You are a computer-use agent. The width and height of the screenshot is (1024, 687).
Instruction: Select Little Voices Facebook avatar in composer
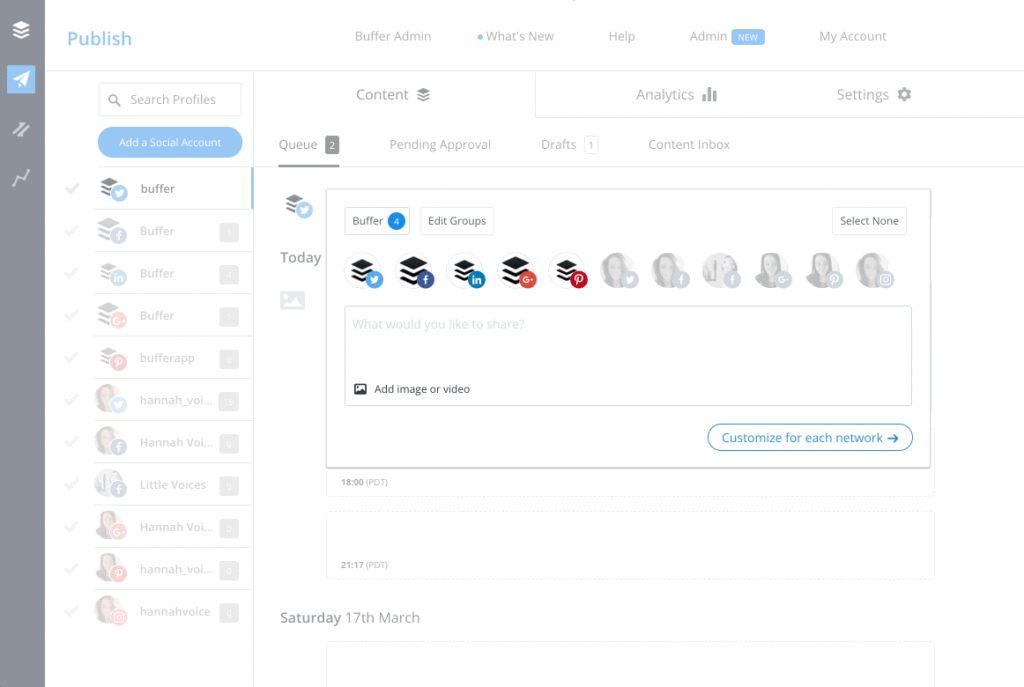point(721,271)
